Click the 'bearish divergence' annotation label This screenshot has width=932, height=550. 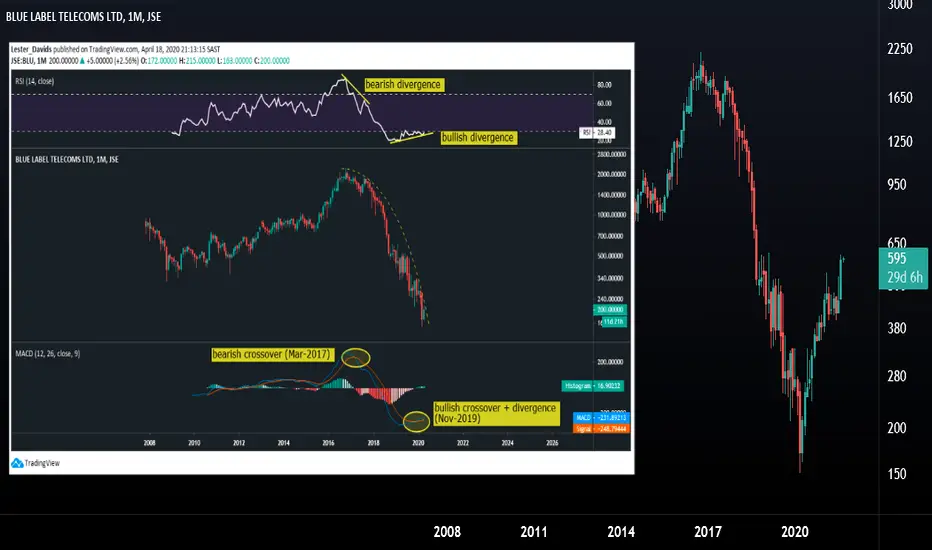click(x=403, y=84)
